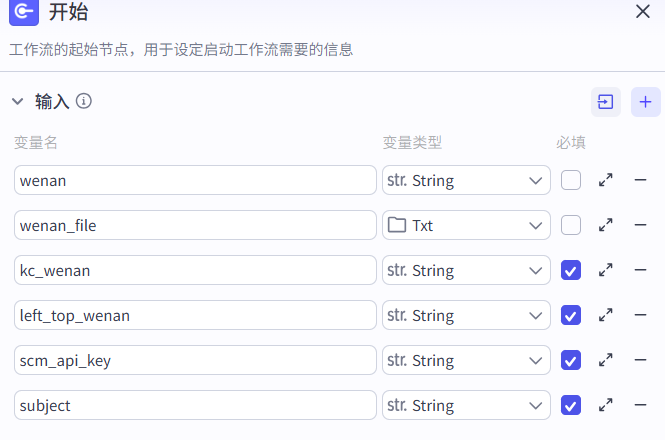Change the Txt type of wenan_file
The width and height of the screenshot is (665, 440).
pos(466,225)
